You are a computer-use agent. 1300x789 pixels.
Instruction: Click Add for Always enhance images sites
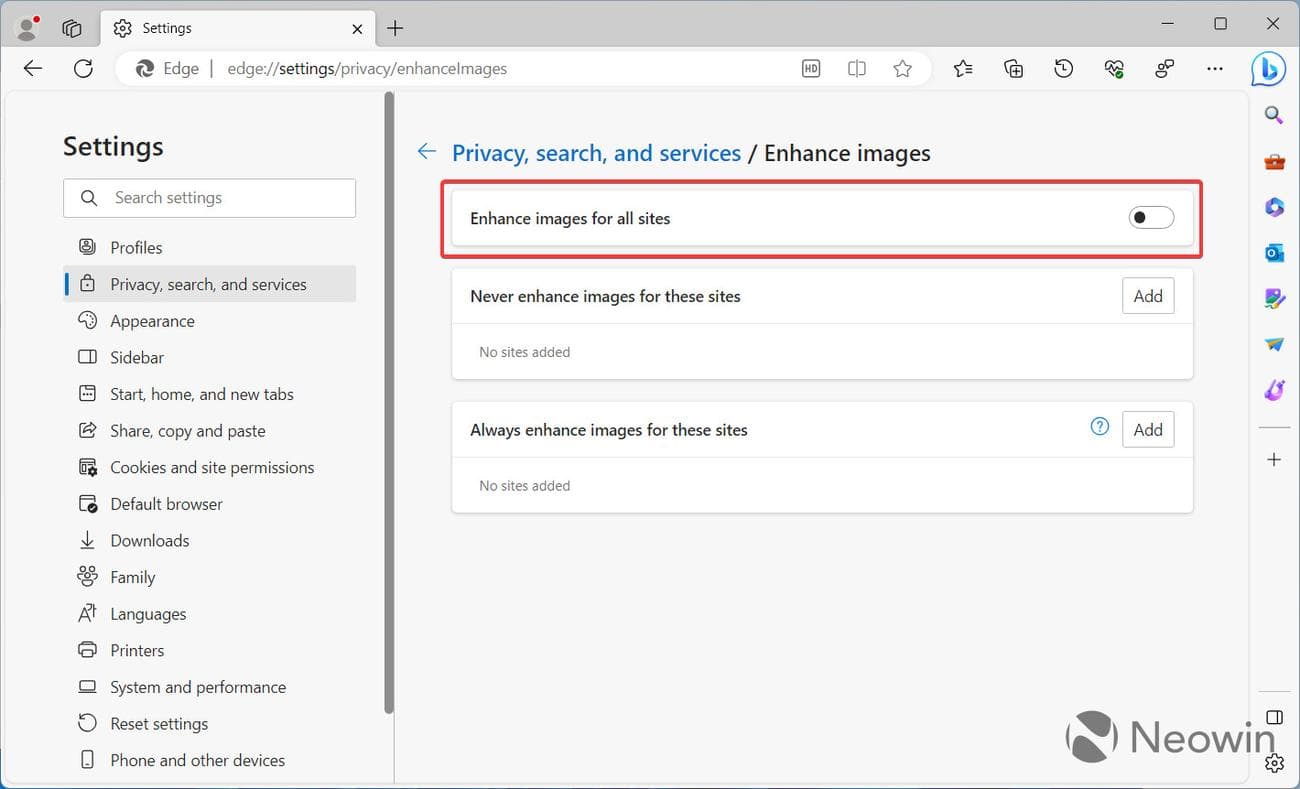(x=1147, y=430)
